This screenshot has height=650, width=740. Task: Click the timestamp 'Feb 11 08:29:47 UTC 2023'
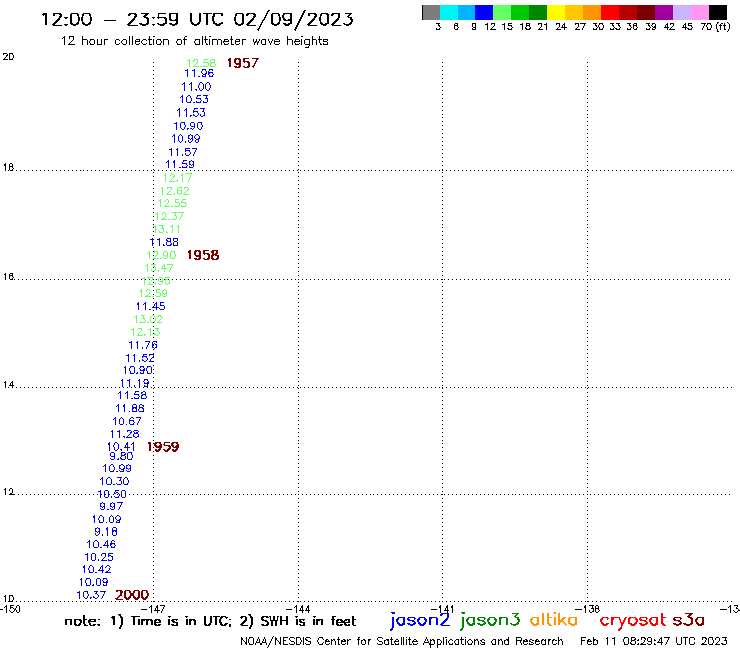[x=654, y=642]
